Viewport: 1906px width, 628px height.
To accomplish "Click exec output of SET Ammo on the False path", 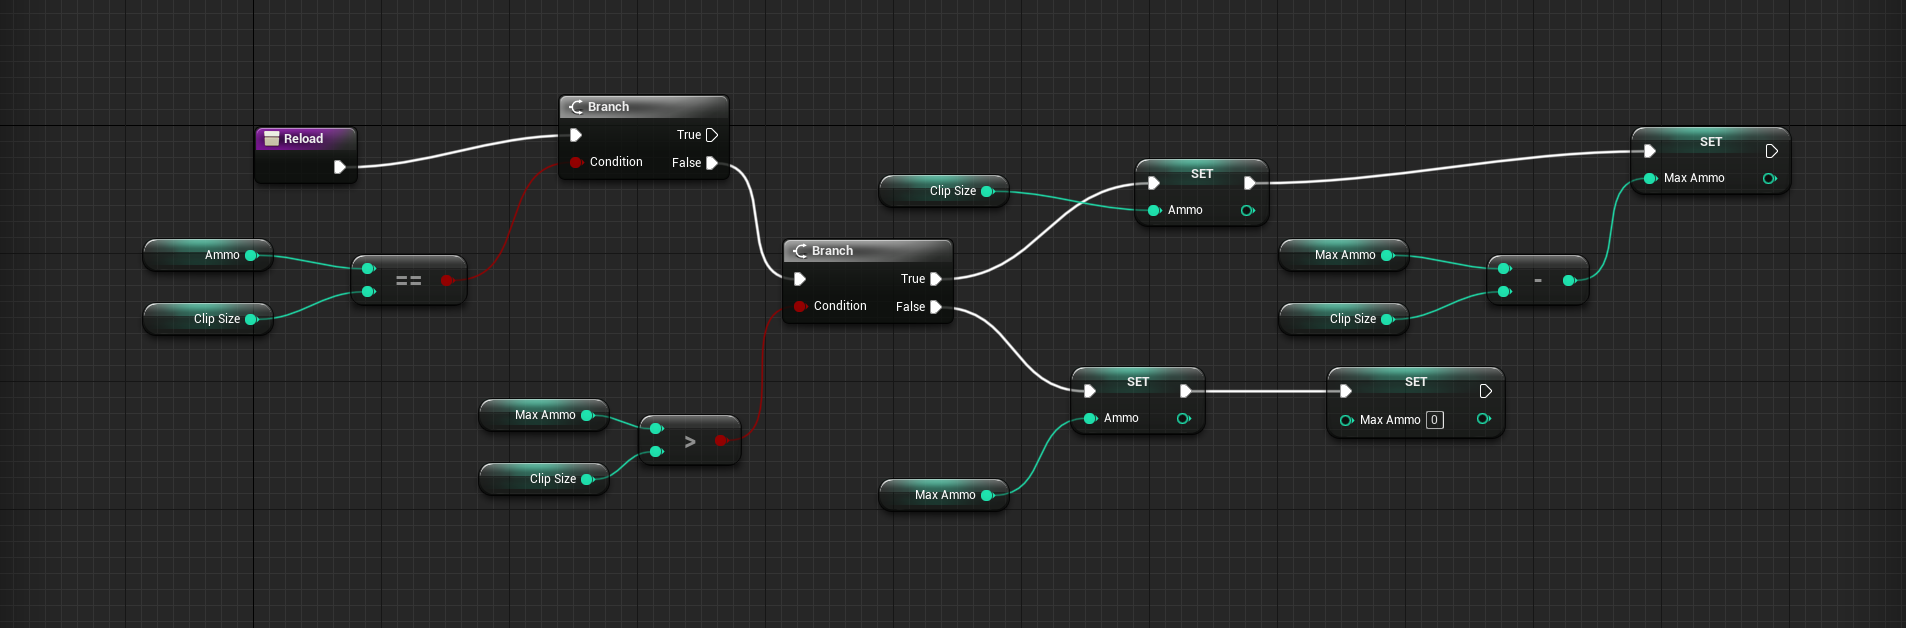I will (1186, 391).
